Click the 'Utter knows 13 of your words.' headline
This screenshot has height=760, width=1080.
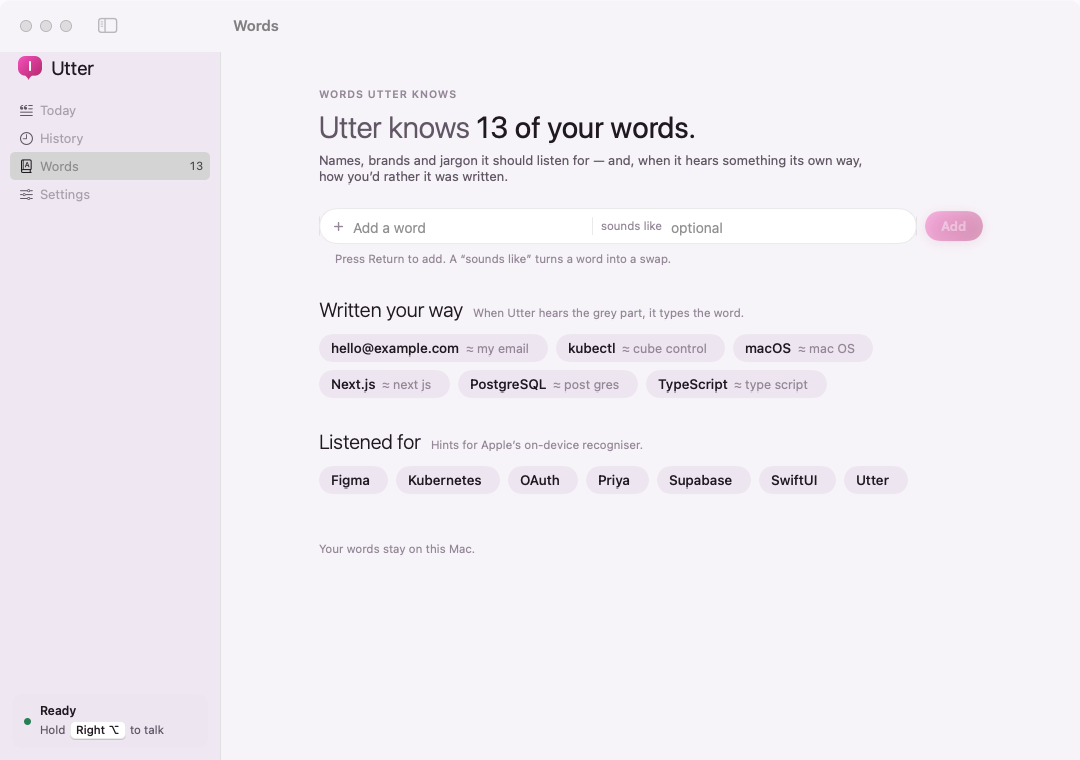tap(507, 128)
